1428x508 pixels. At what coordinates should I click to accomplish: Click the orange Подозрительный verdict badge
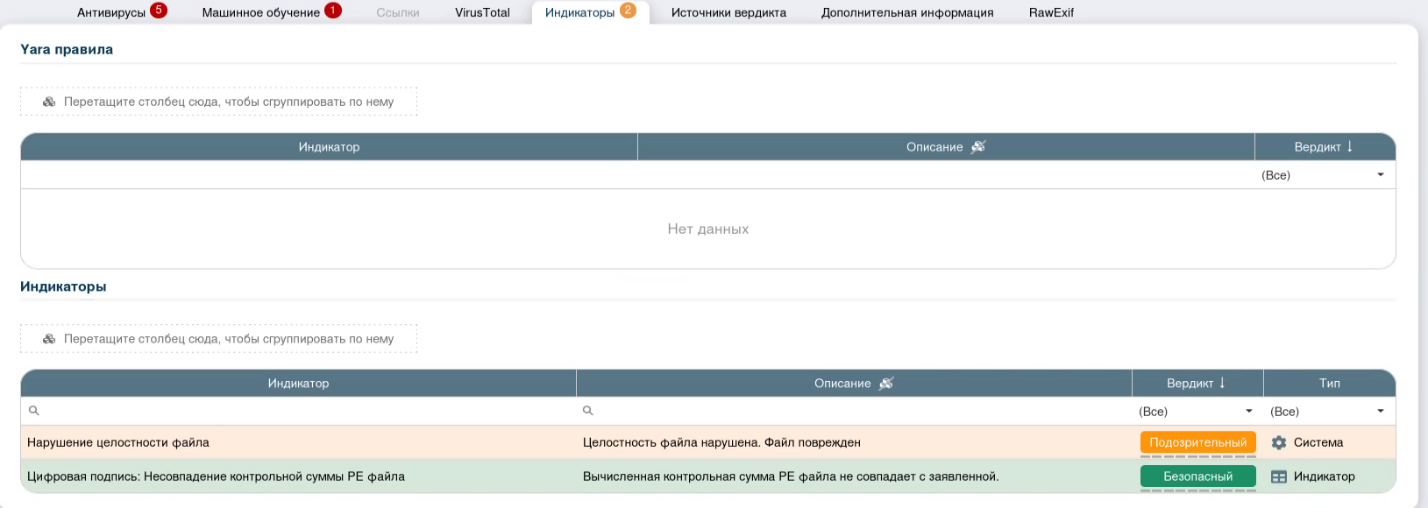tap(1197, 442)
